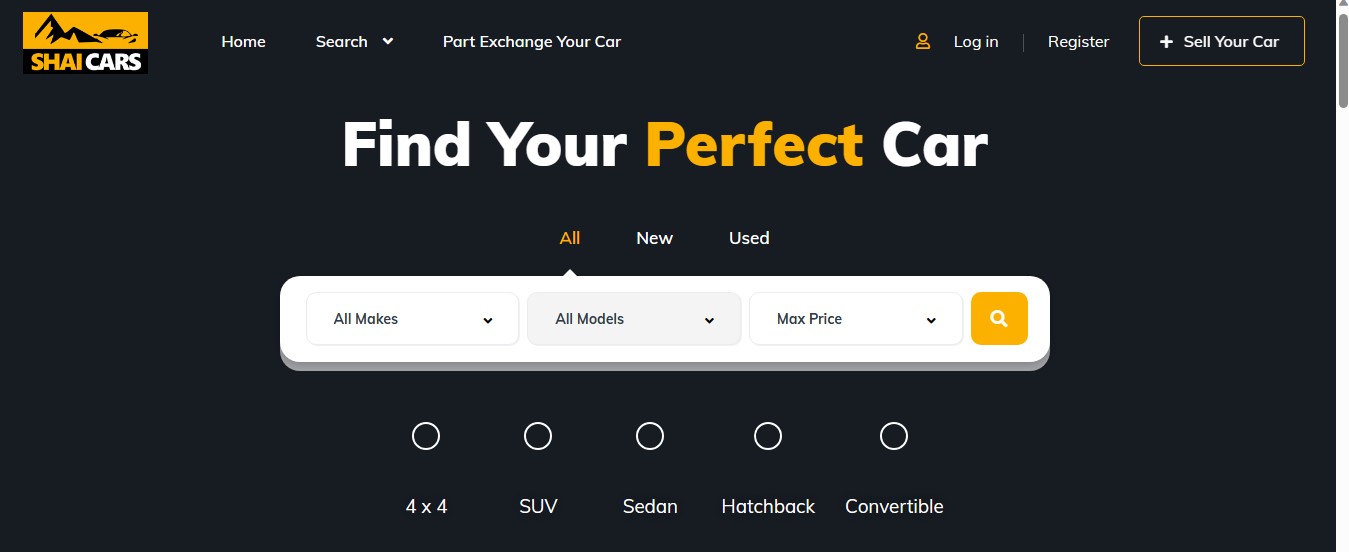Viewport: 1349px width, 552px height.
Task: Select the SUV body type circle
Action: pyautogui.click(x=538, y=436)
